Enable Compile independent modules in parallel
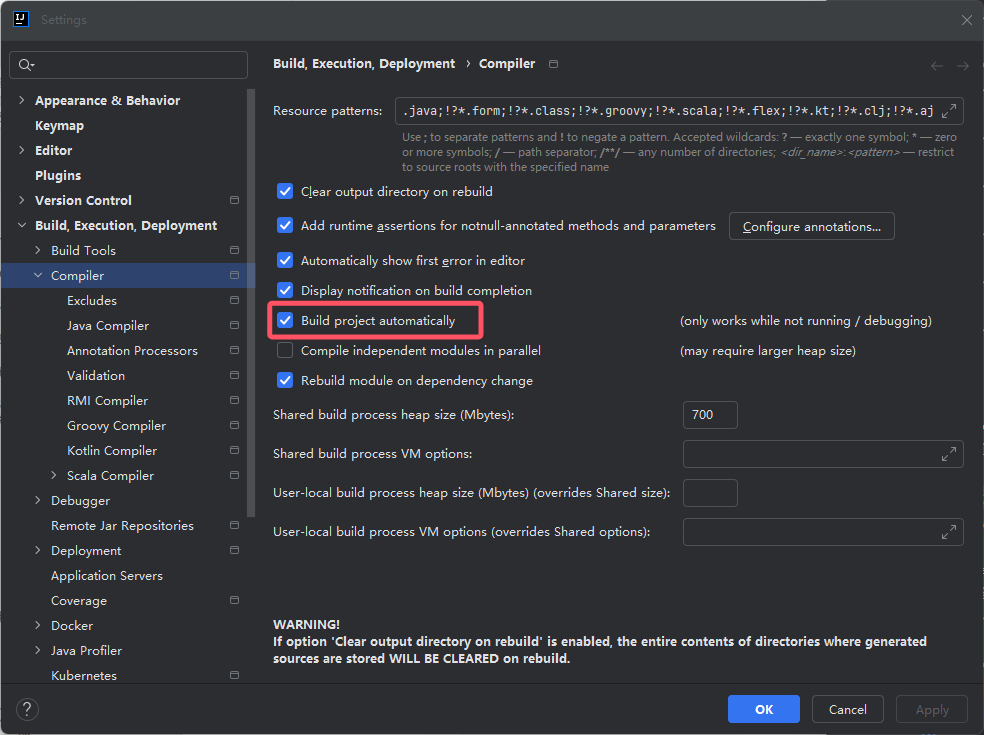984x735 pixels. click(285, 350)
